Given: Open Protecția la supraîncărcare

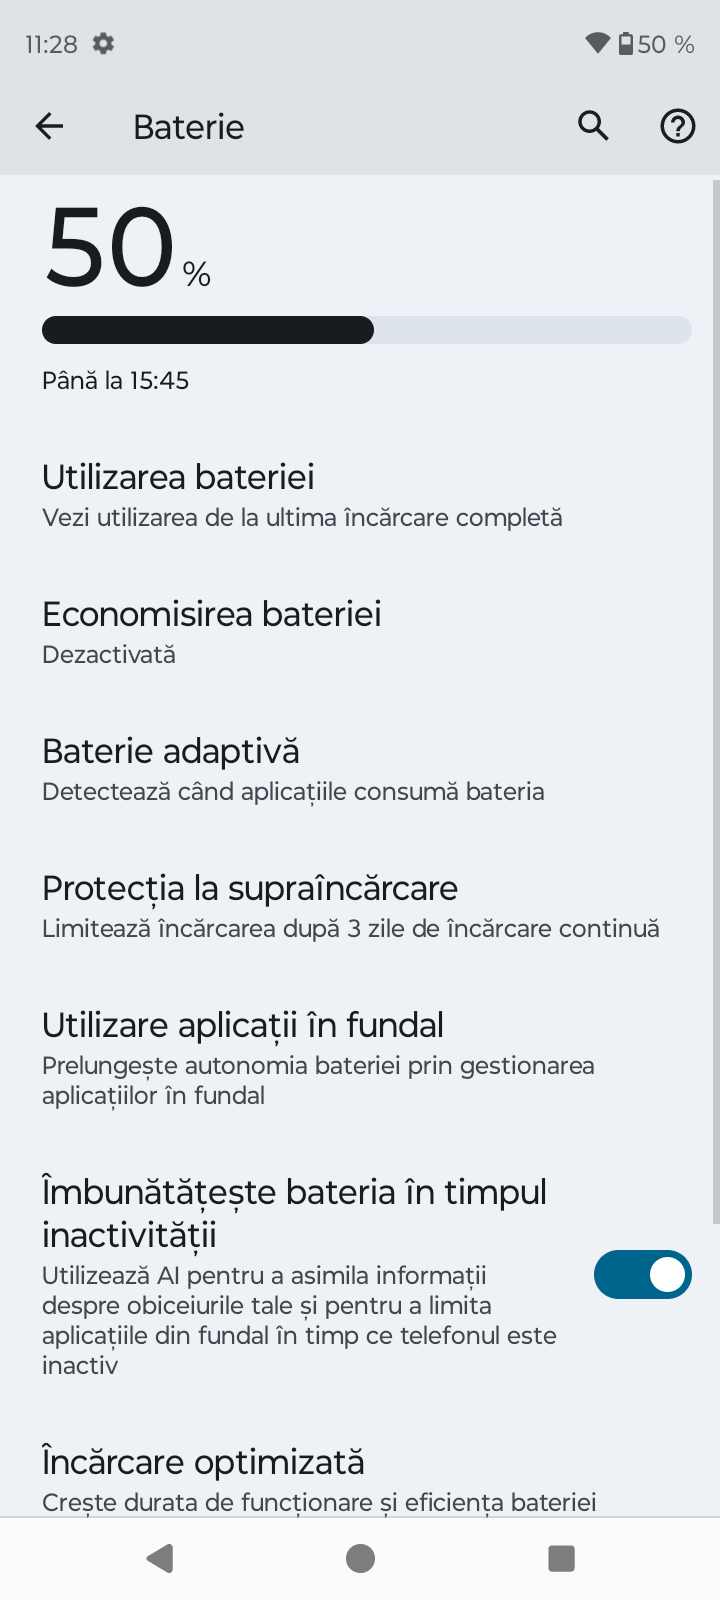Looking at the screenshot, I should pos(350,906).
